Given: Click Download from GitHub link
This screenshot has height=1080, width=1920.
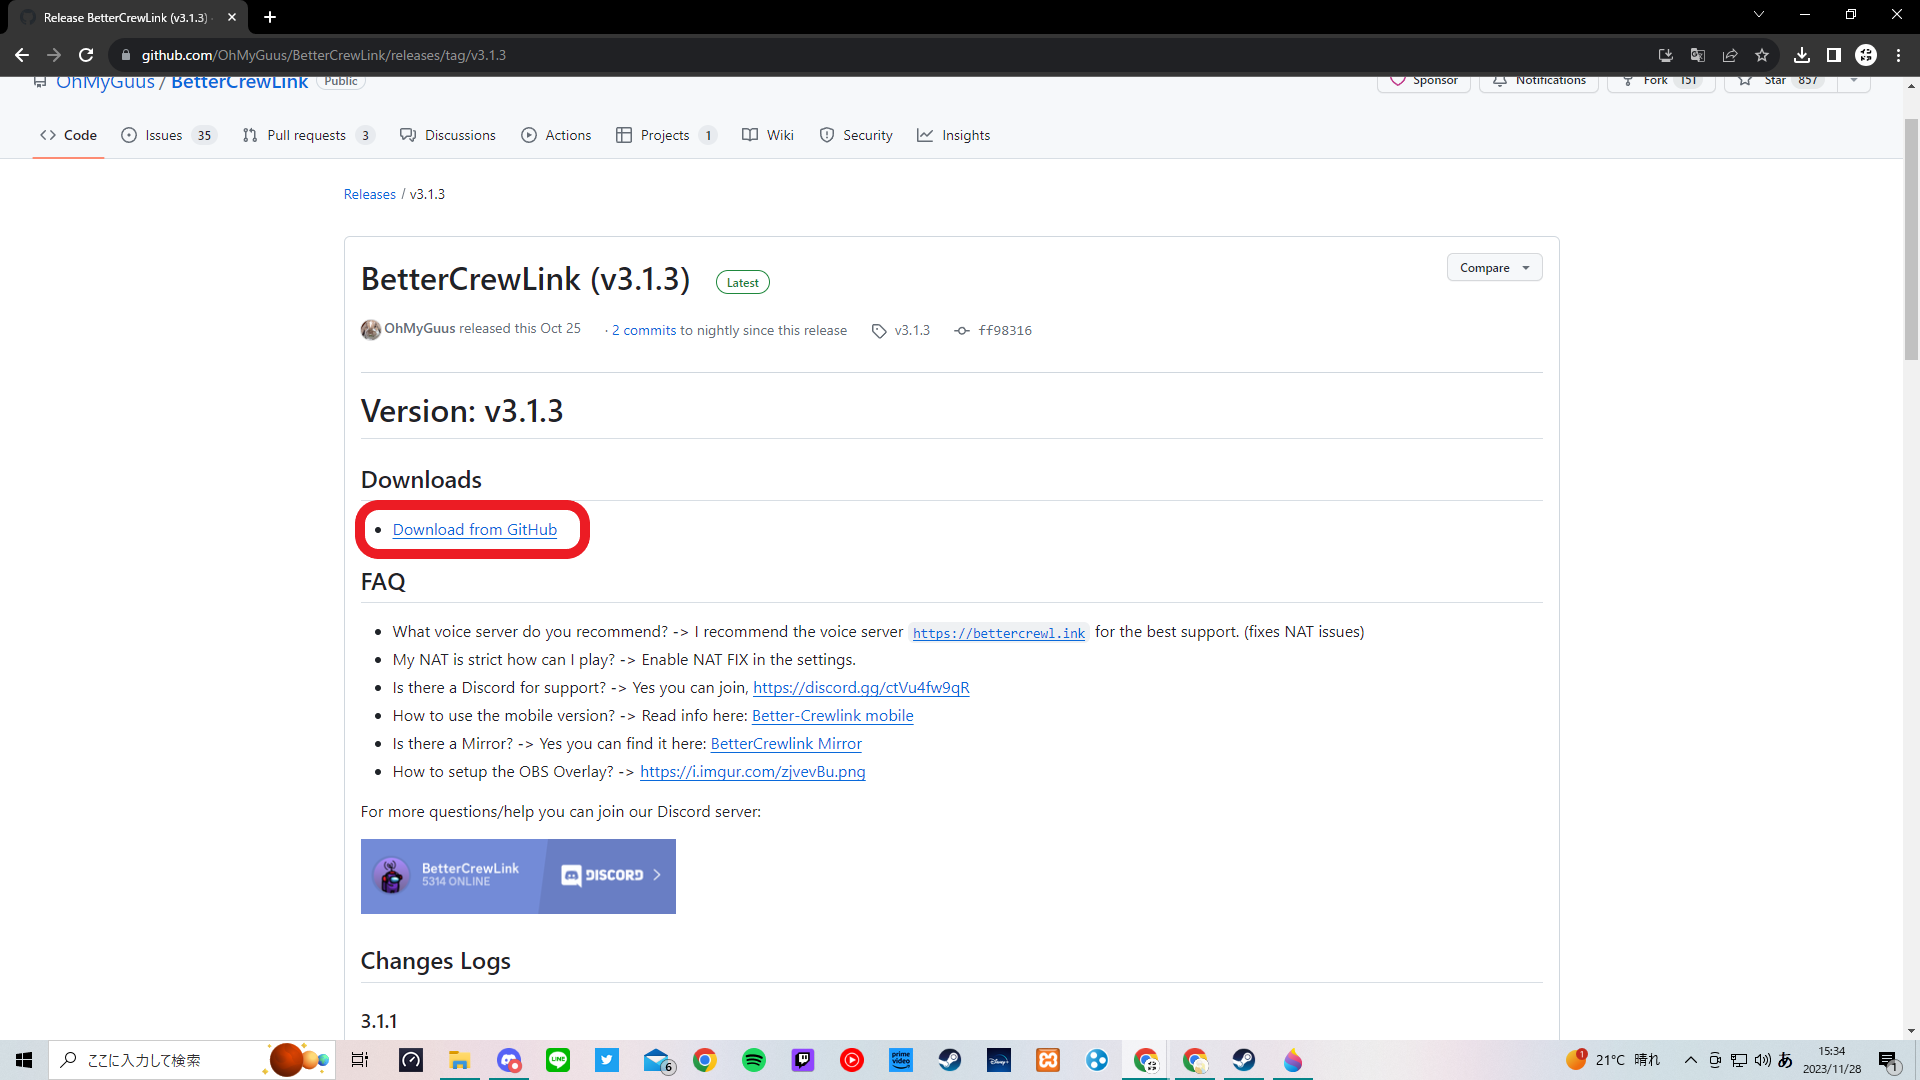Looking at the screenshot, I should (x=474, y=530).
